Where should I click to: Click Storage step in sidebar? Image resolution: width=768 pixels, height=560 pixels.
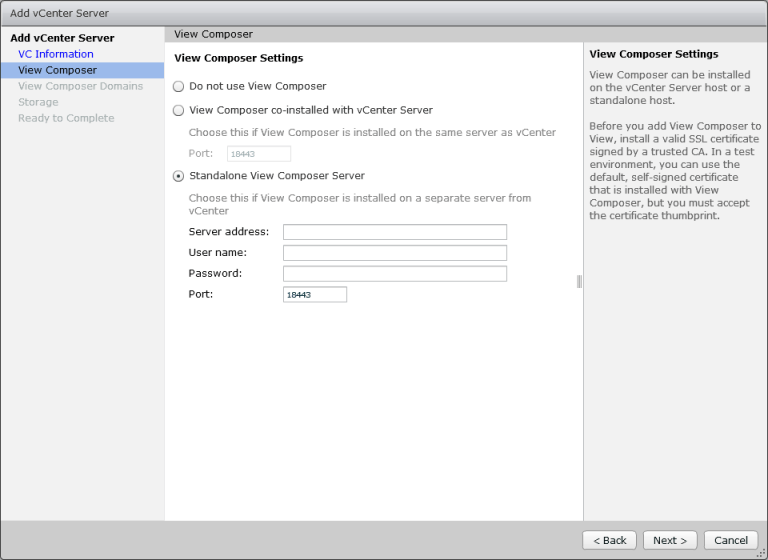pyautogui.click(x=38, y=102)
